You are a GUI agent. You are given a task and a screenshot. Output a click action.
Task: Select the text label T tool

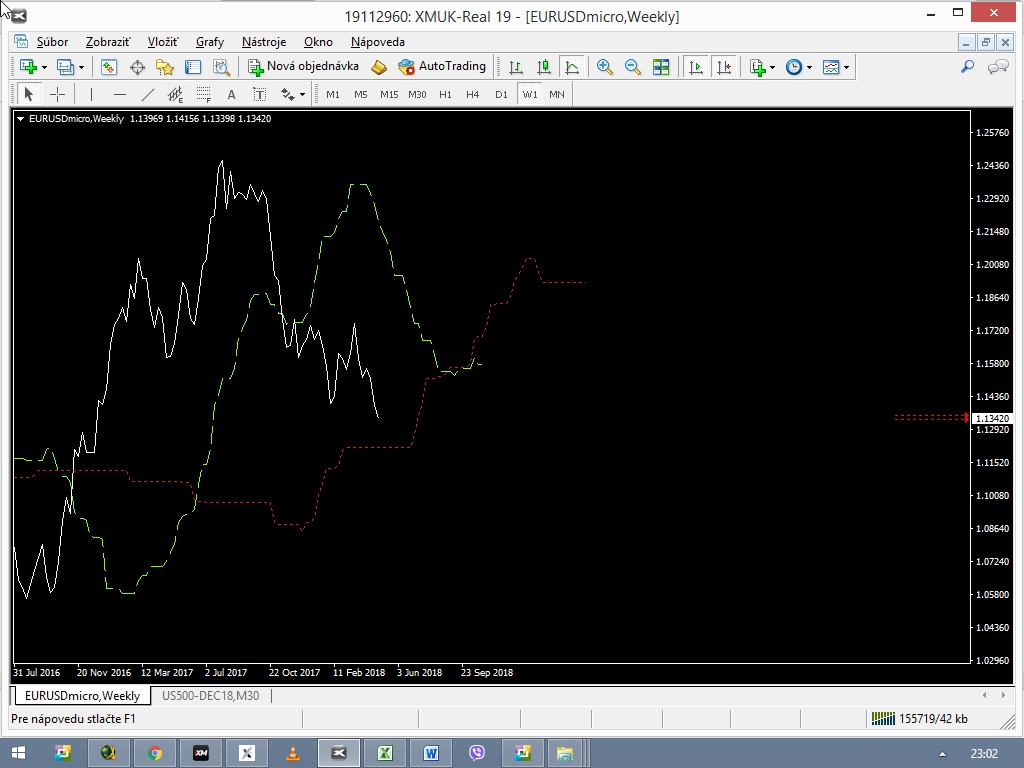click(259, 94)
